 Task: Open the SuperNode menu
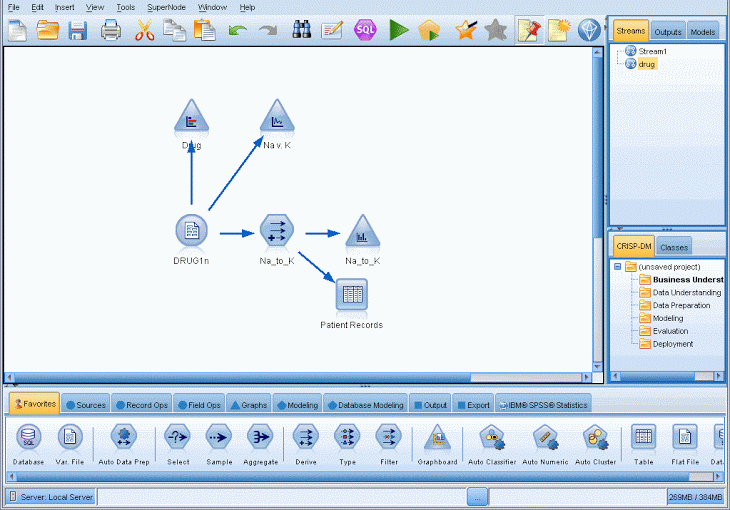coord(166,7)
